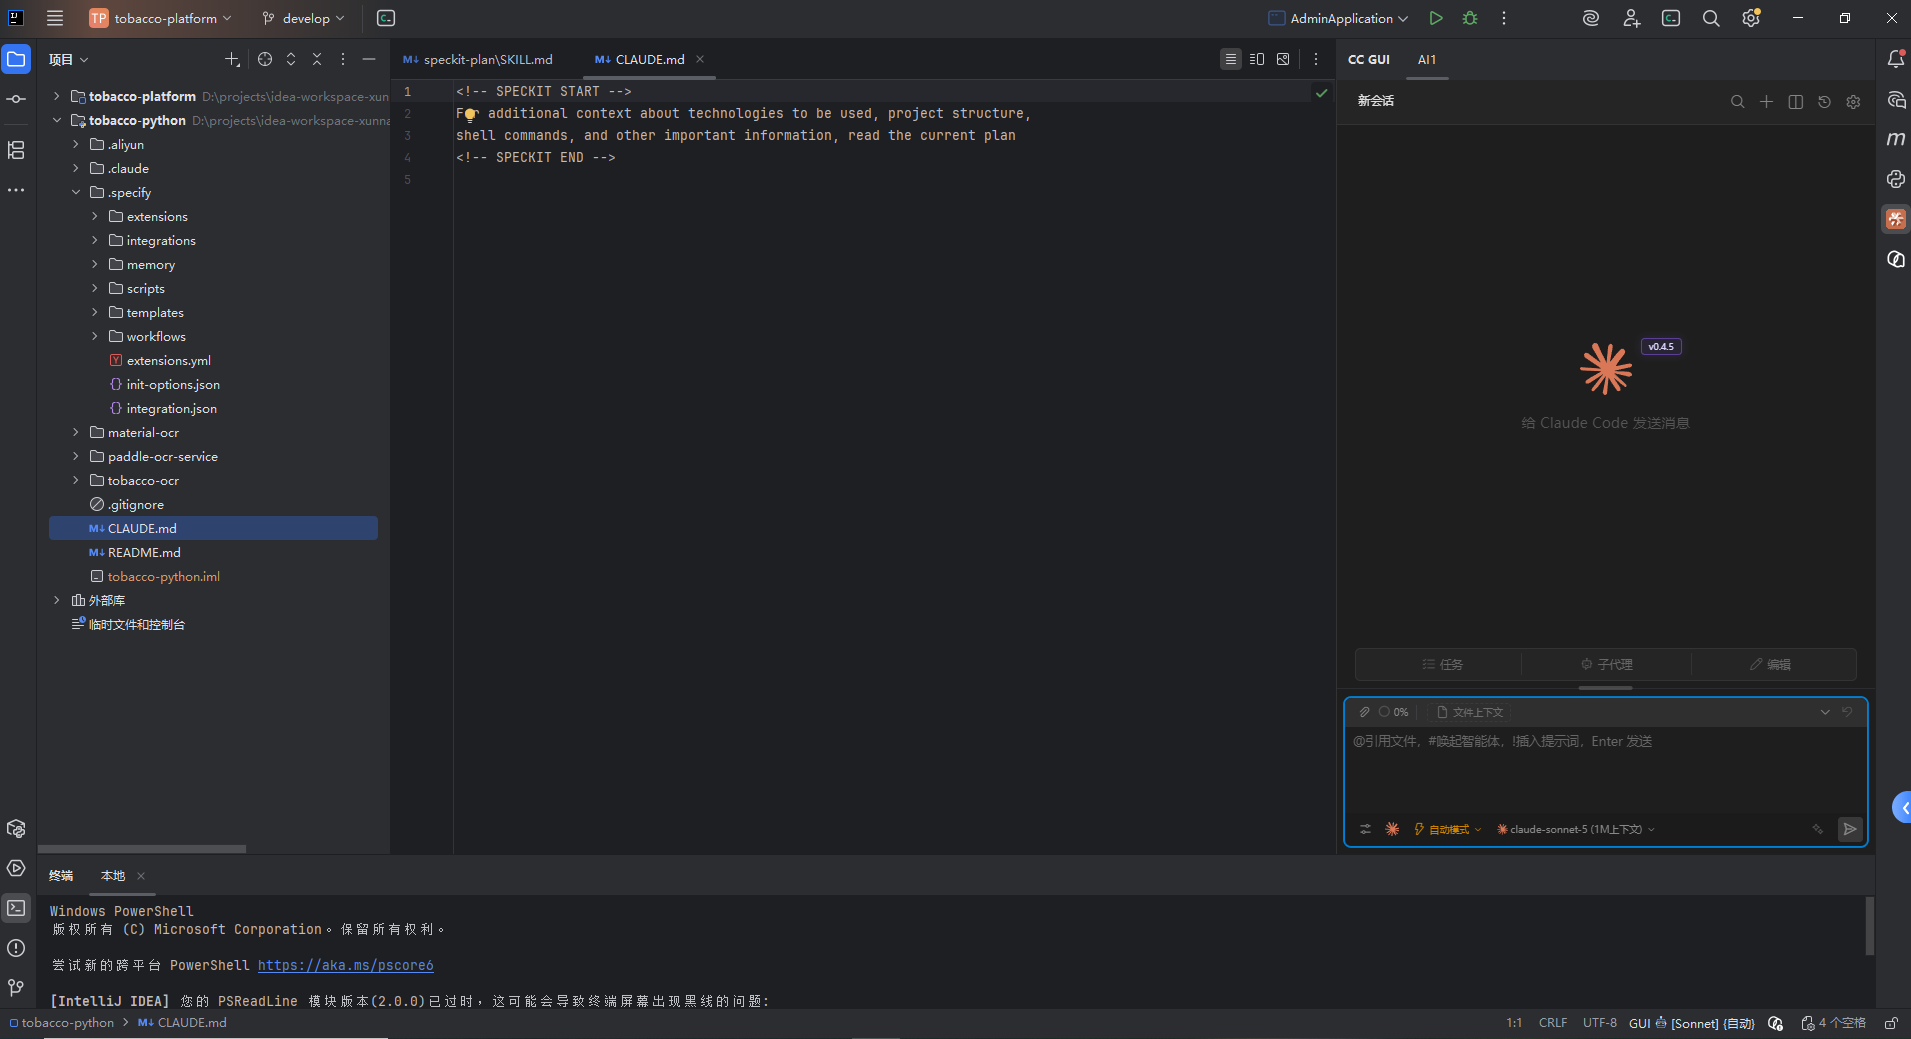Open the Git tool window icon

(x=16, y=988)
